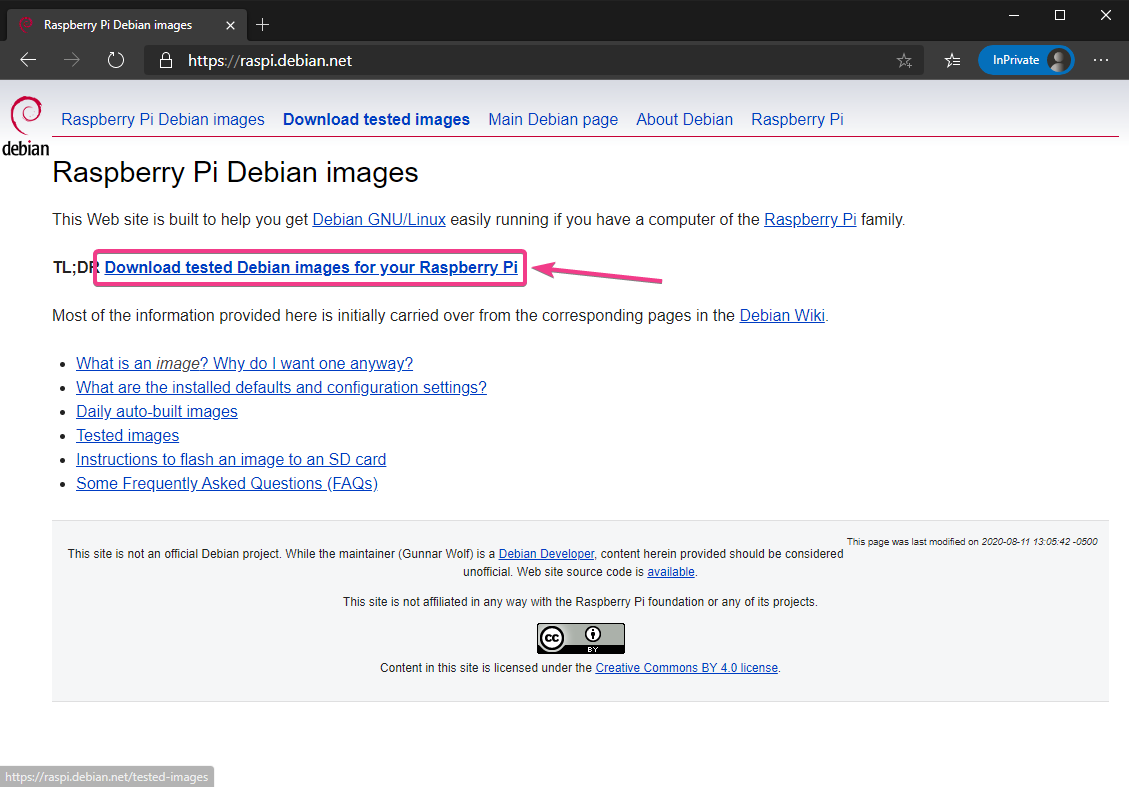Click the browser Back arrow button

[x=28, y=60]
